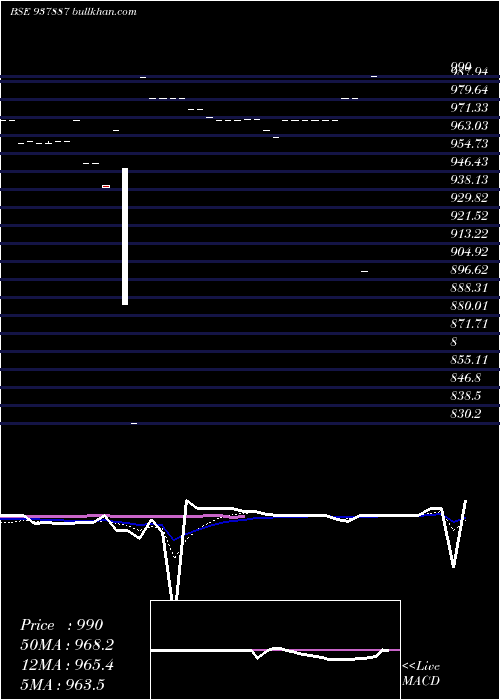Click the Price : 990 readout
The height and width of the screenshot is (700, 500).
[x=62, y=625]
